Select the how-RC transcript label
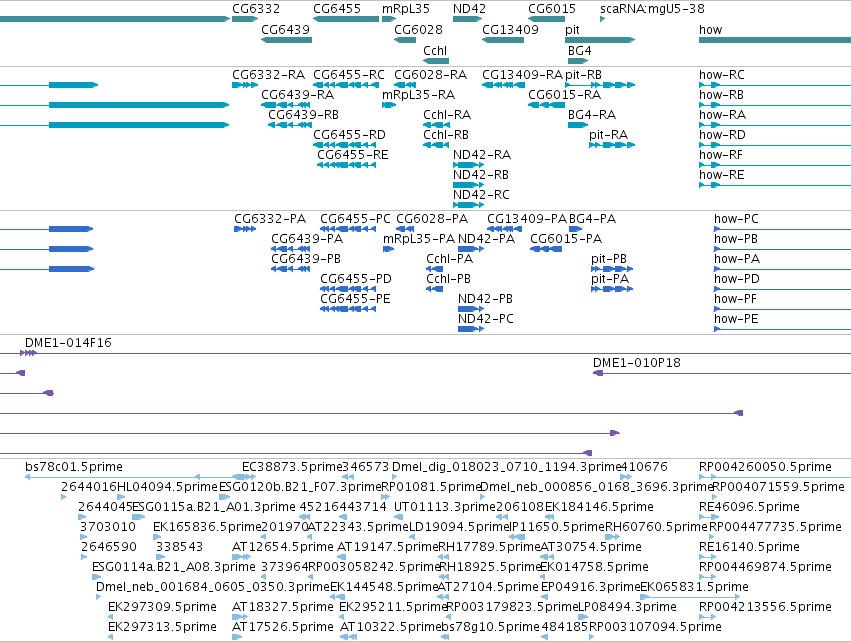851x642 pixels. (721, 75)
